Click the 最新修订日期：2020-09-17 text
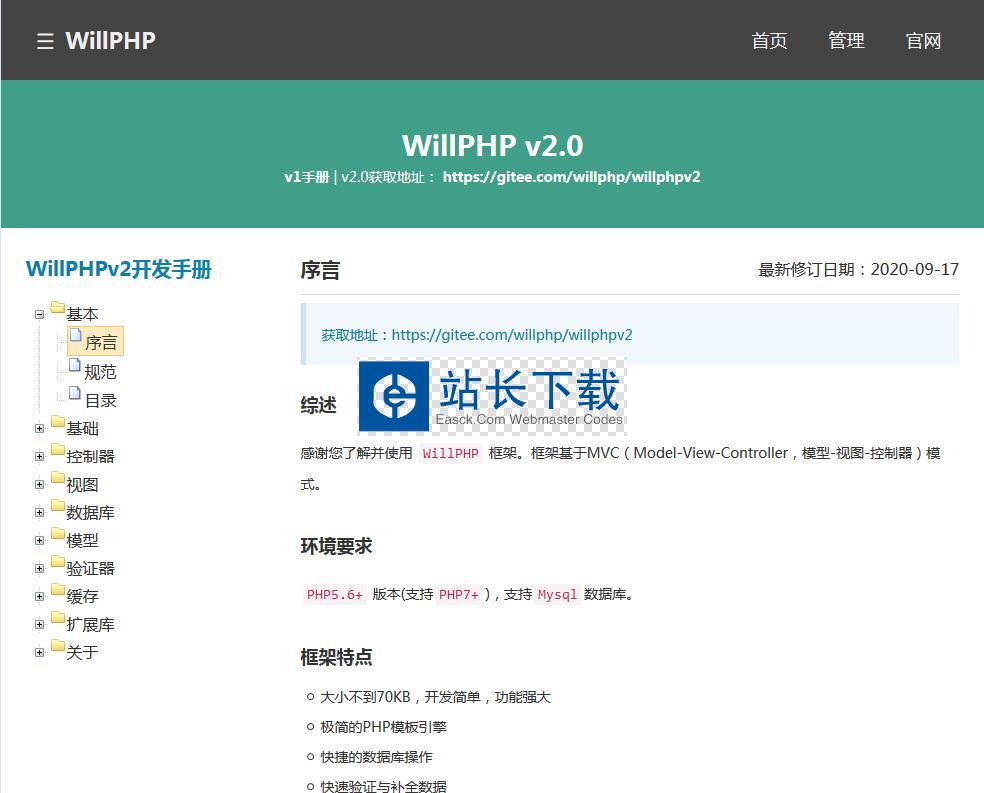The image size is (984, 793). pyautogui.click(x=858, y=270)
